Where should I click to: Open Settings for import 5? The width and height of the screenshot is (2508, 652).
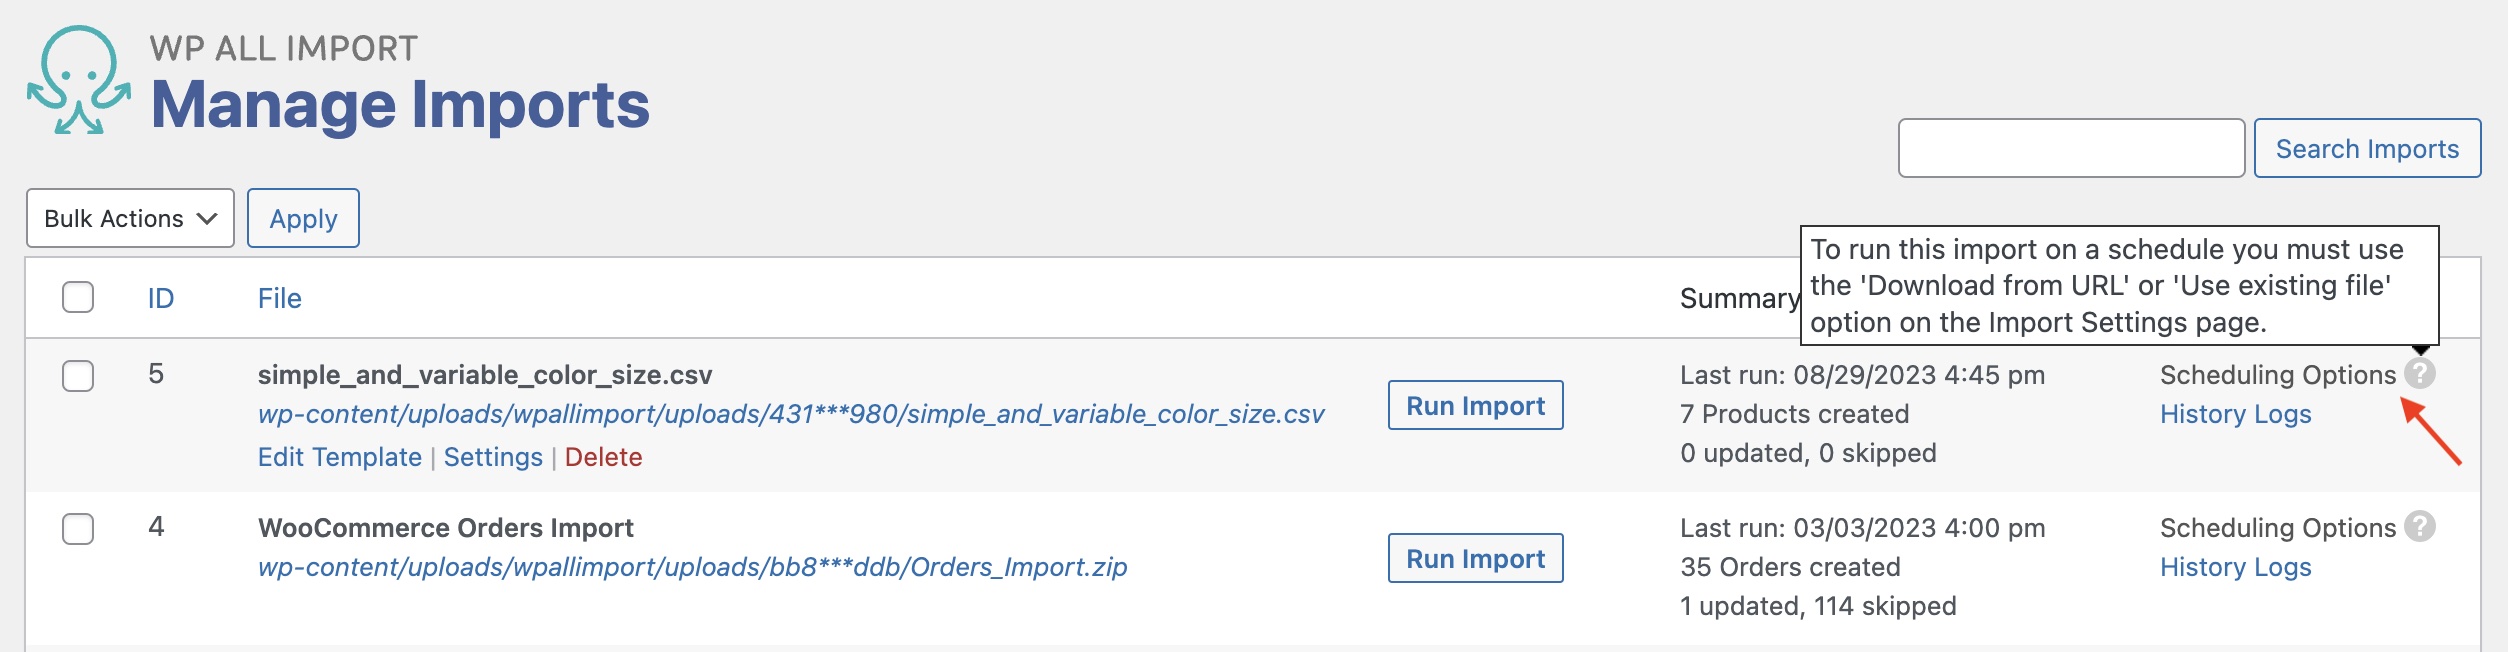[x=493, y=457]
